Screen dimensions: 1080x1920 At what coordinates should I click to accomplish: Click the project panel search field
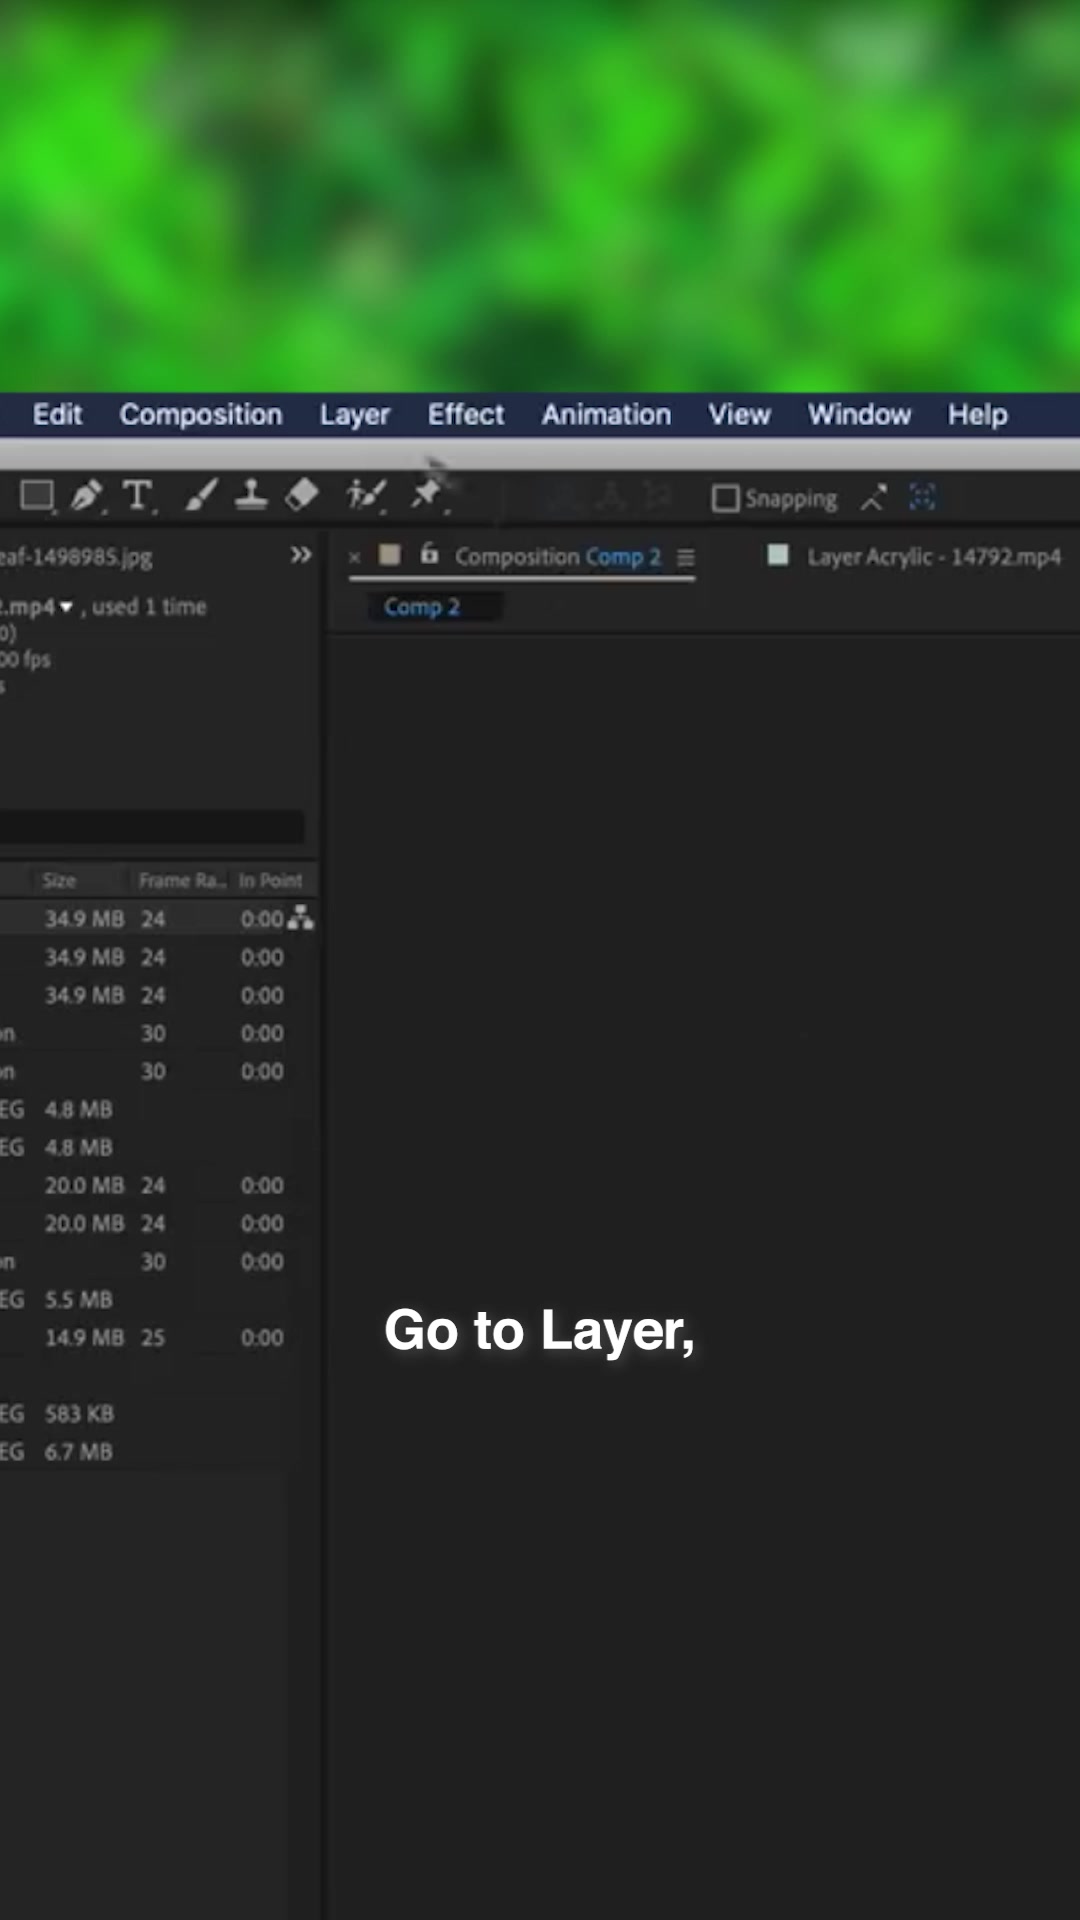coord(152,827)
